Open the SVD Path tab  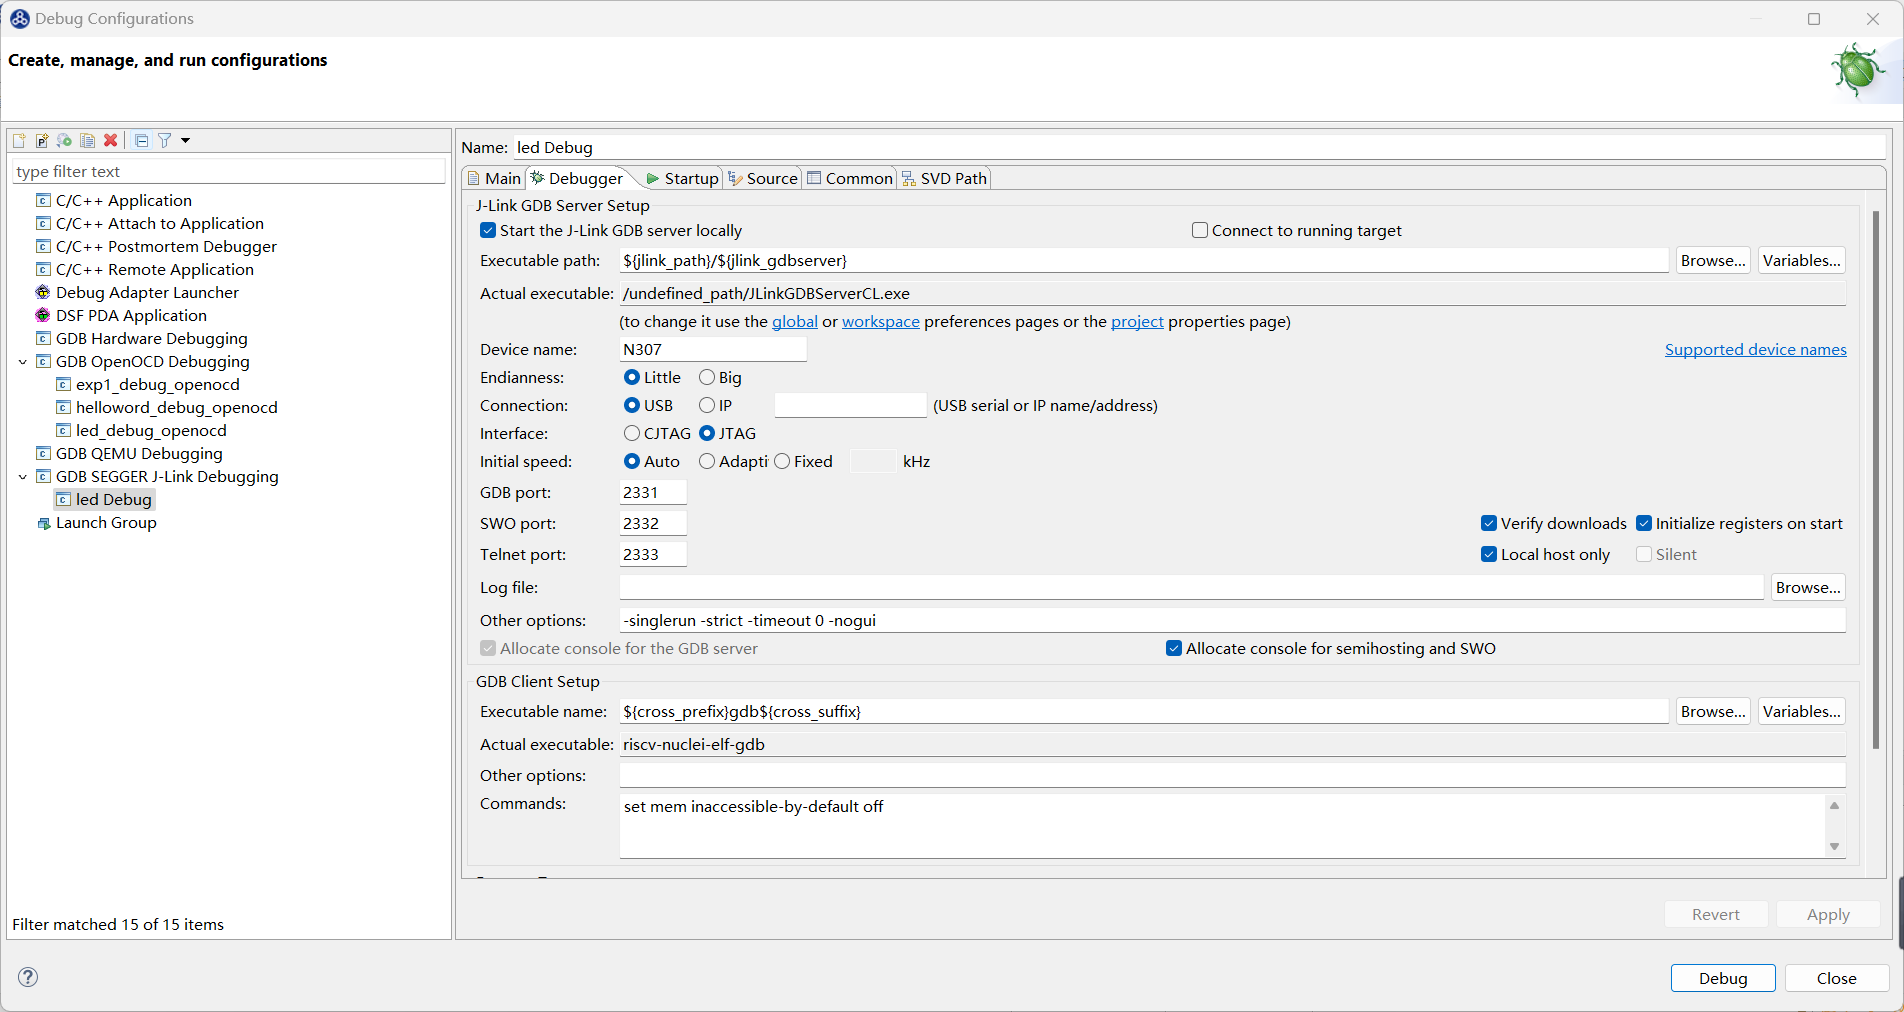(x=944, y=179)
